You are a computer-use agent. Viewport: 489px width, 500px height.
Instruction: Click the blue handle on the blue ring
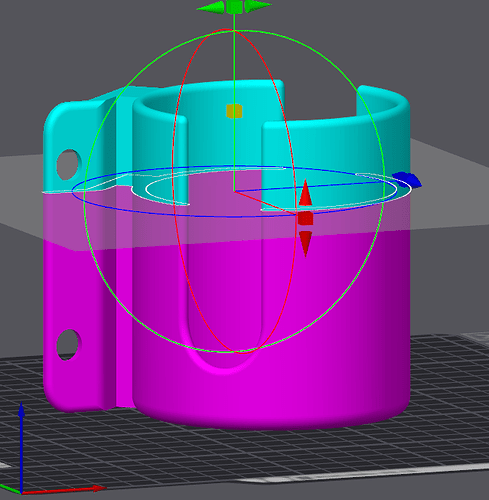407,179
